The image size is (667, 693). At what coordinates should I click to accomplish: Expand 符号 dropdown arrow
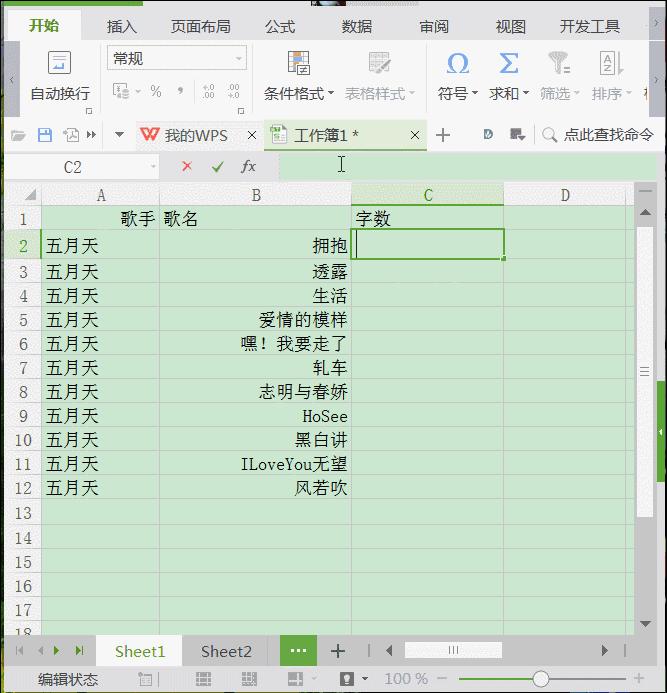click(x=475, y=93)
